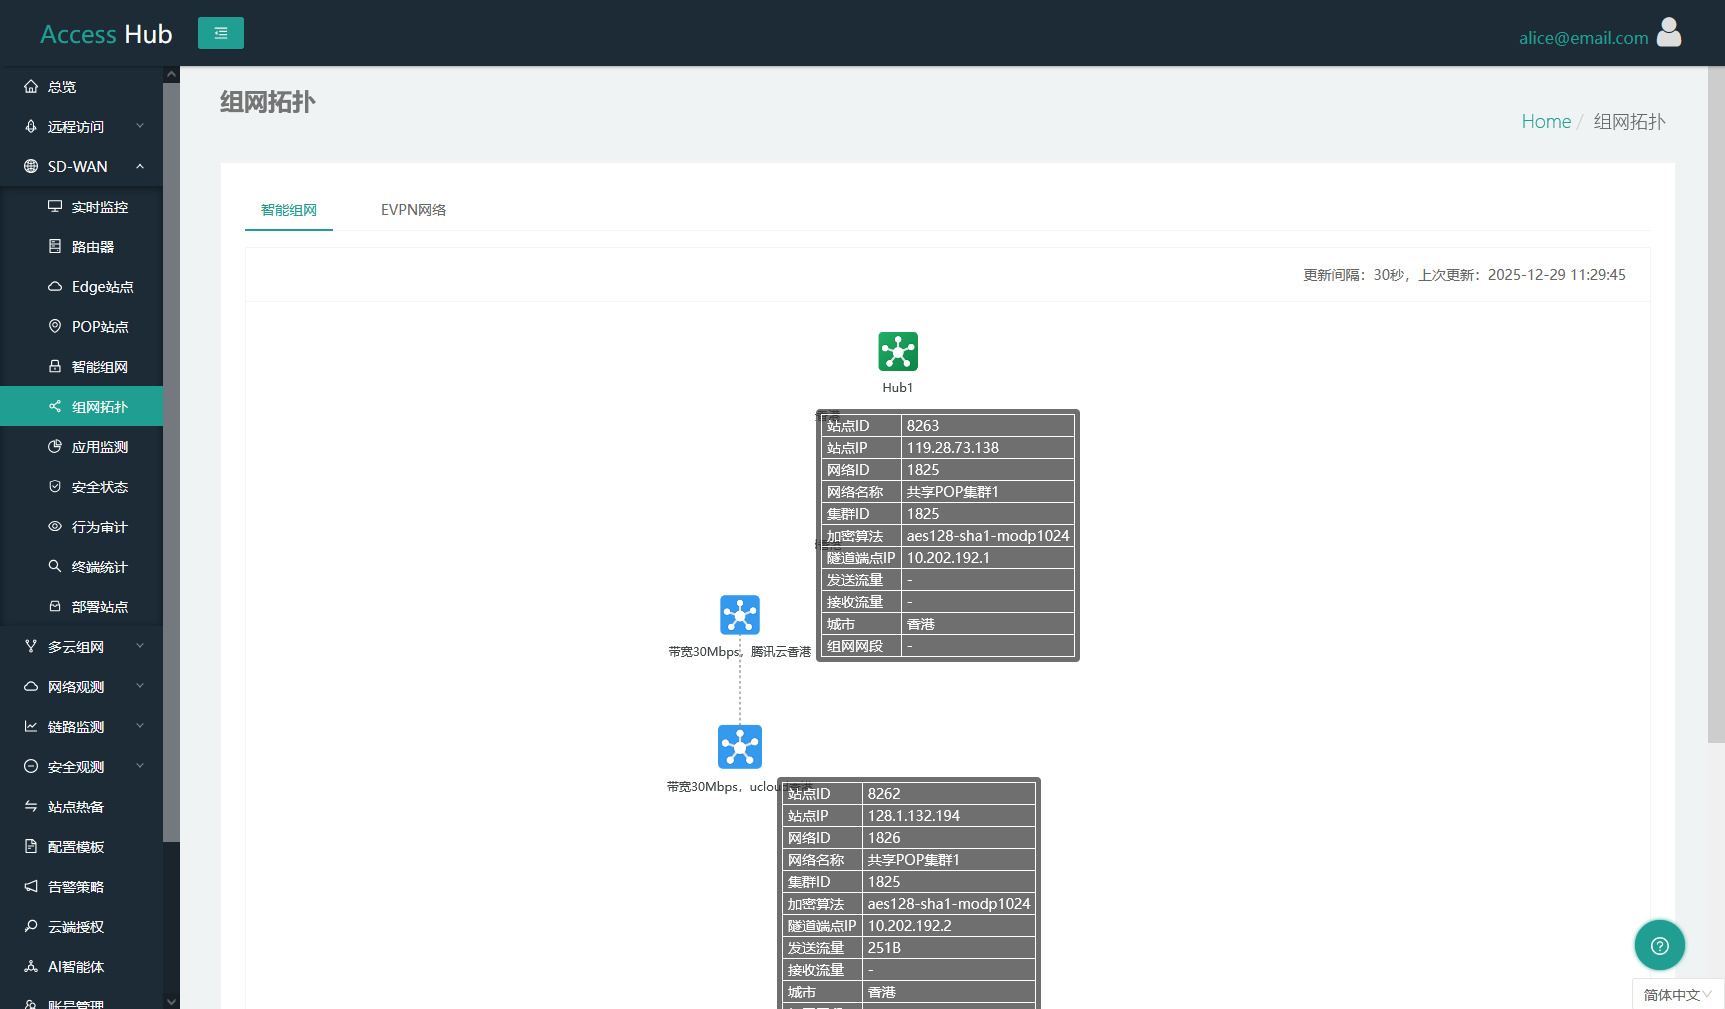Viewport: 1725px width, 1009px height.
Task: Open 云端授权 menu item
Action: tap(82, 927)
